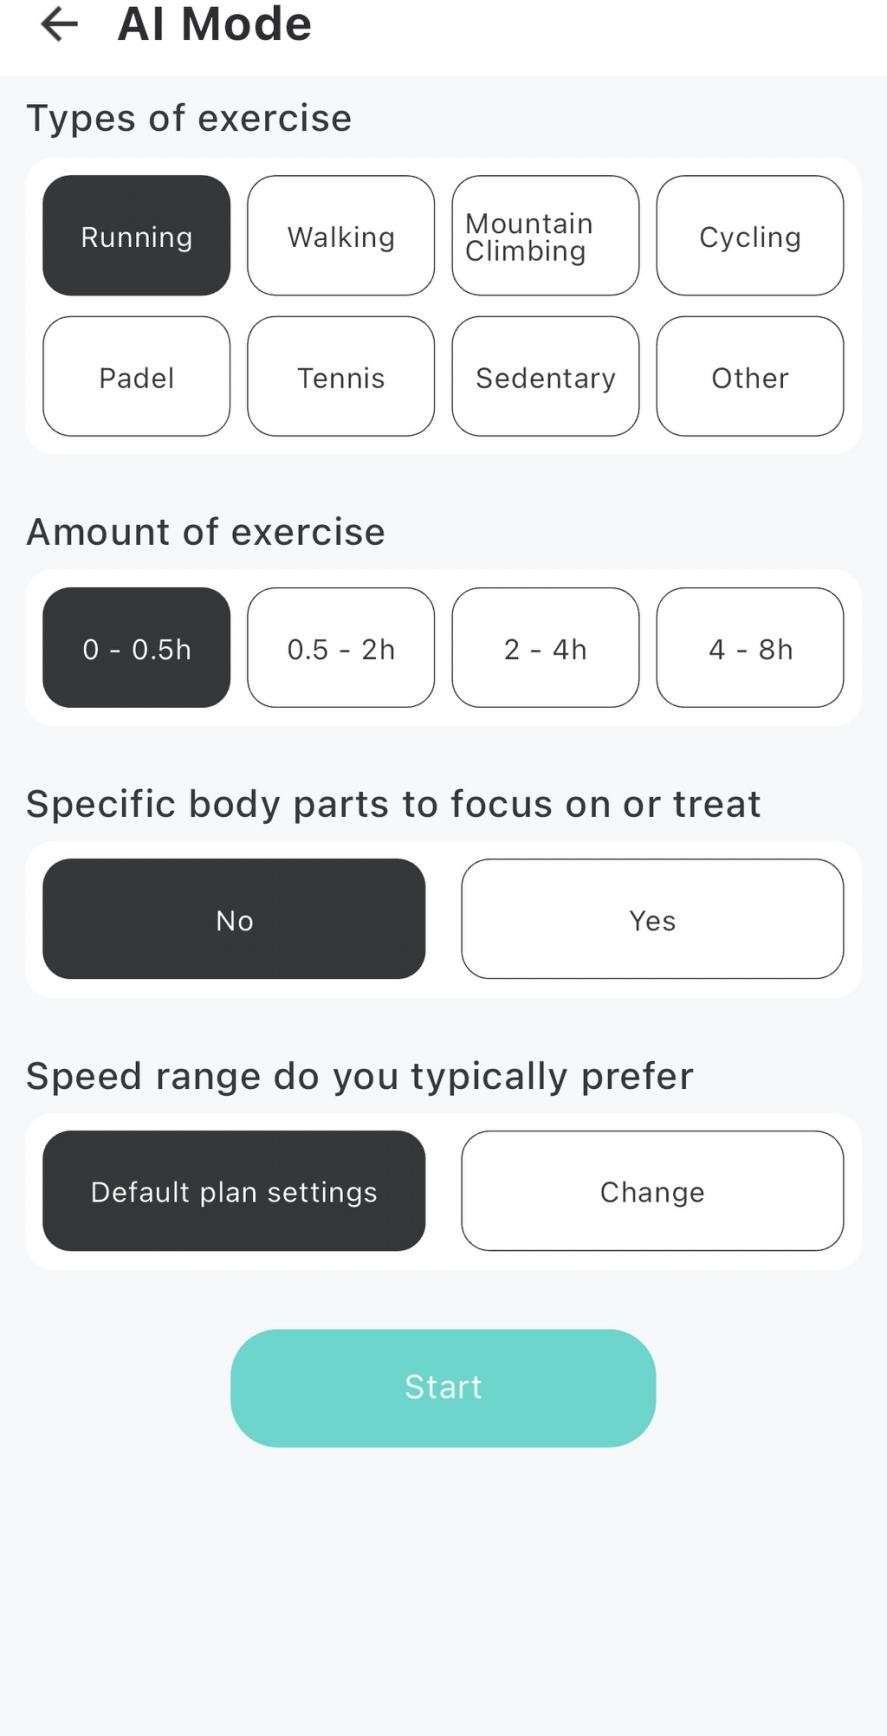Image resolution: width=887 pixels, height=1736 pixels.
Task: Click the Types of exercise heading
Action: [x=189, y=118]
